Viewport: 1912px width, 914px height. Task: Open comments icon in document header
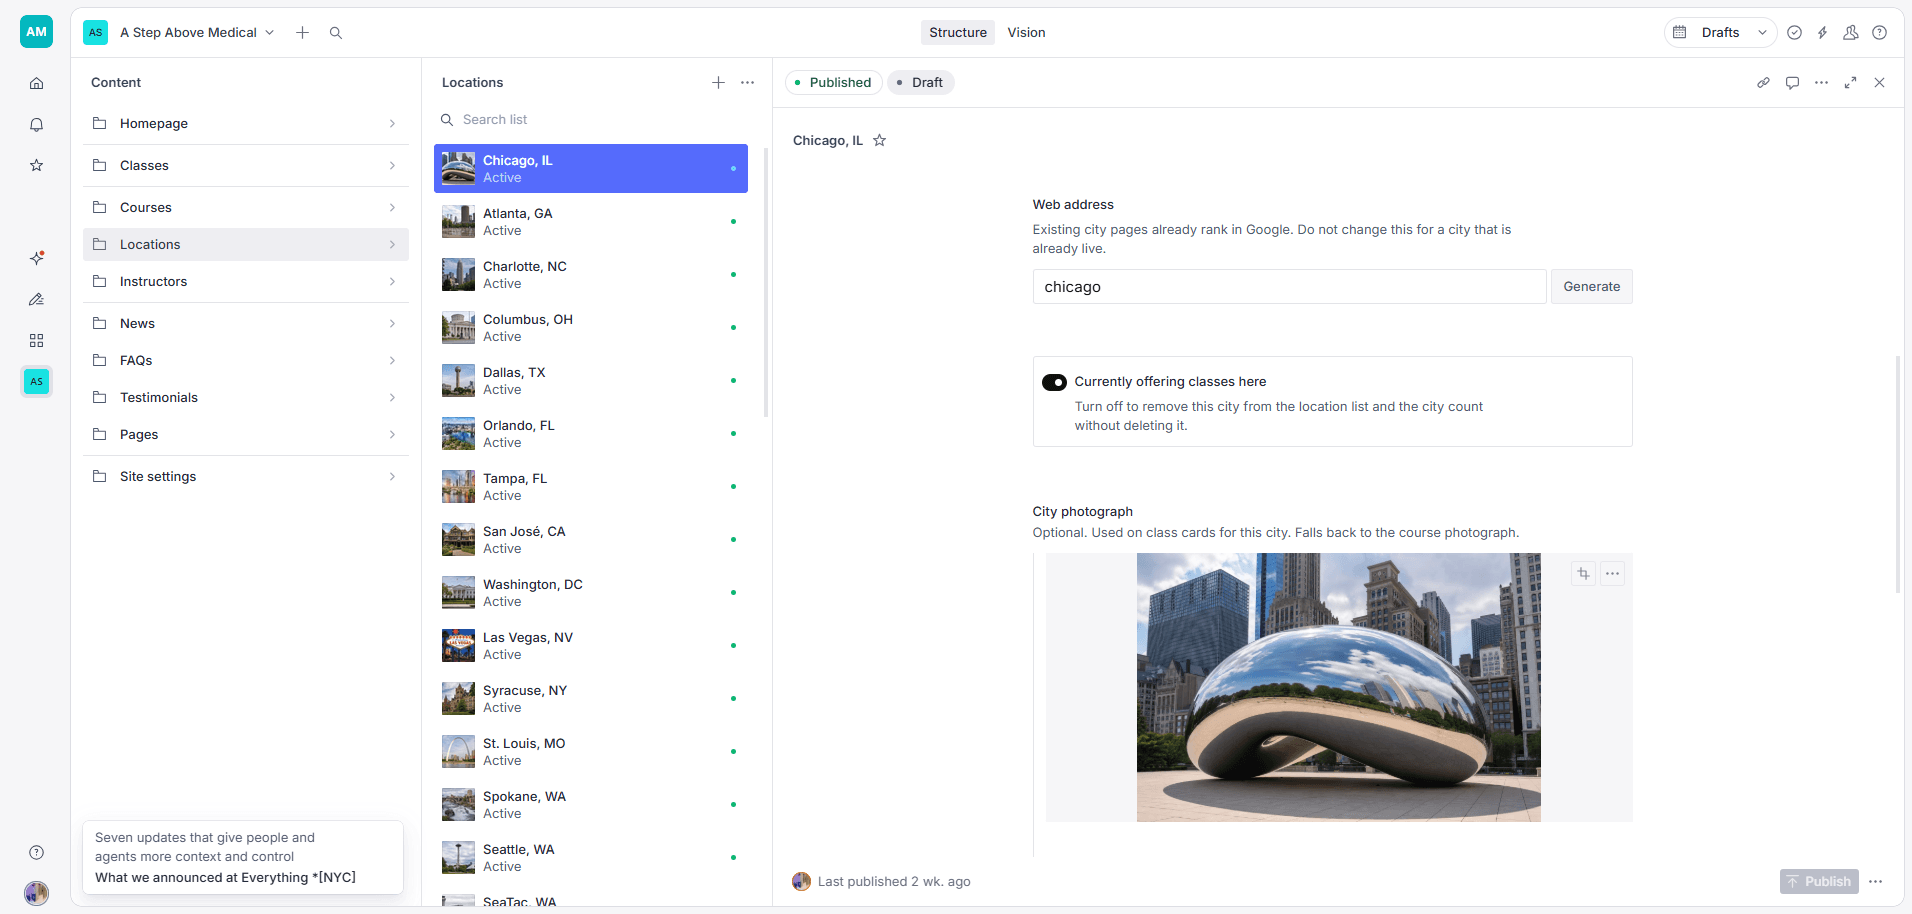1792,82
